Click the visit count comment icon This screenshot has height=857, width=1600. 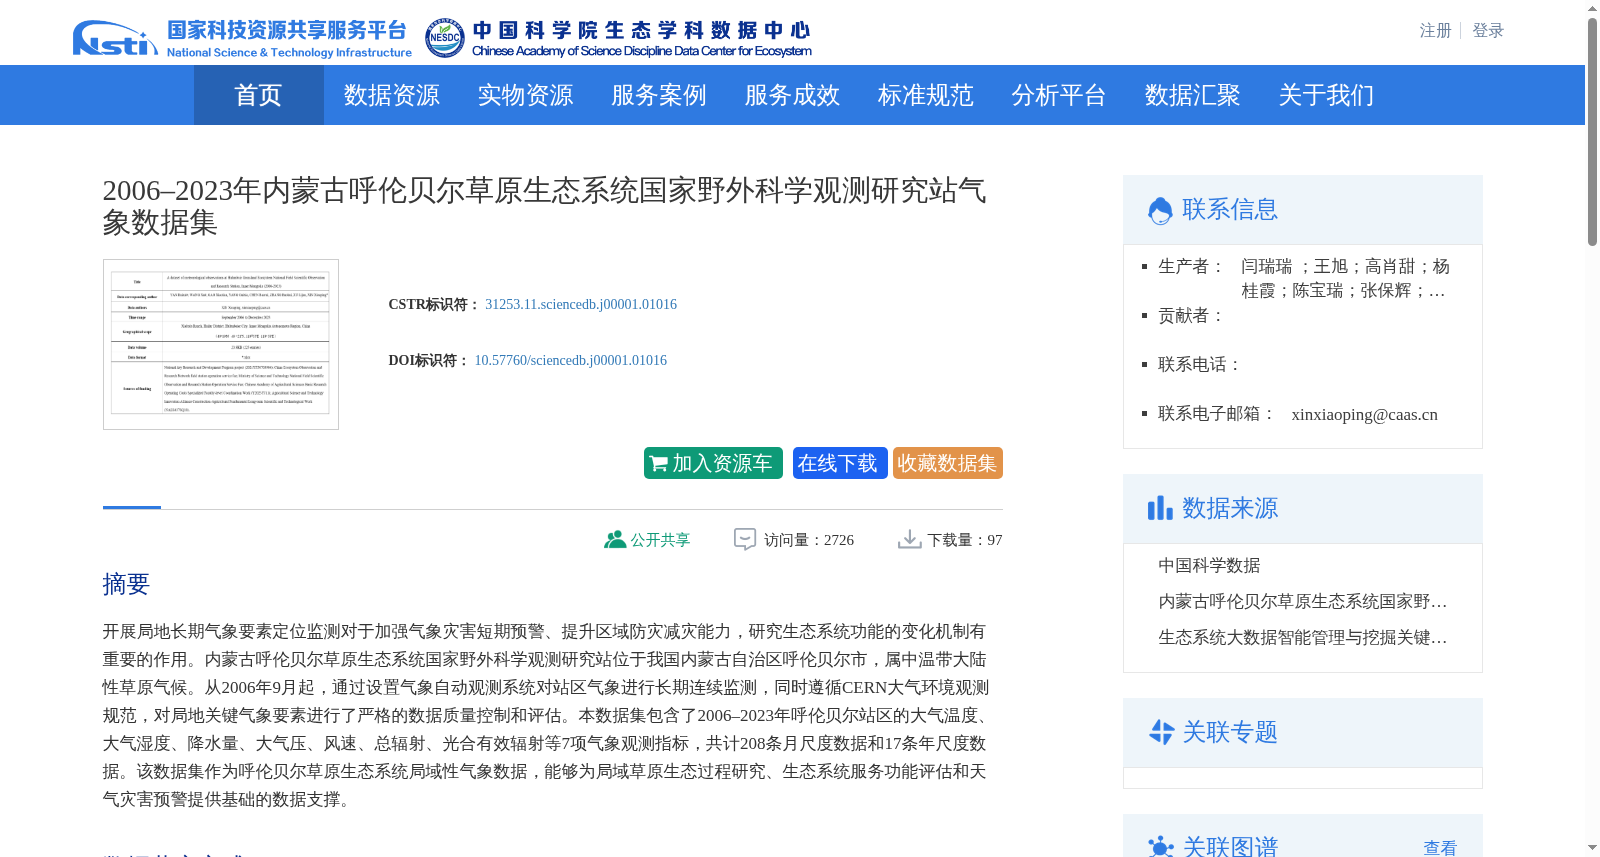[x=745, y=539]
